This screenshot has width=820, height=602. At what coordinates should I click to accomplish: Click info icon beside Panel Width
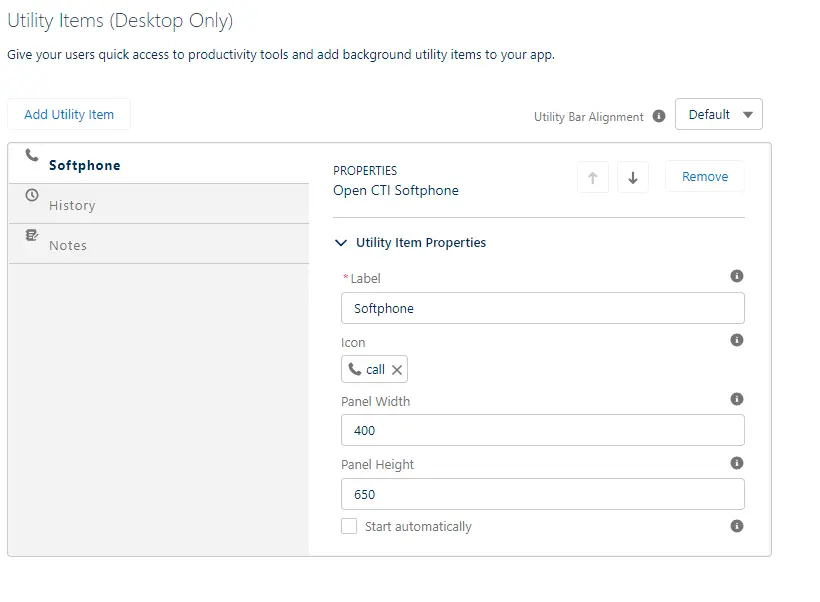(x=737, y=399)
